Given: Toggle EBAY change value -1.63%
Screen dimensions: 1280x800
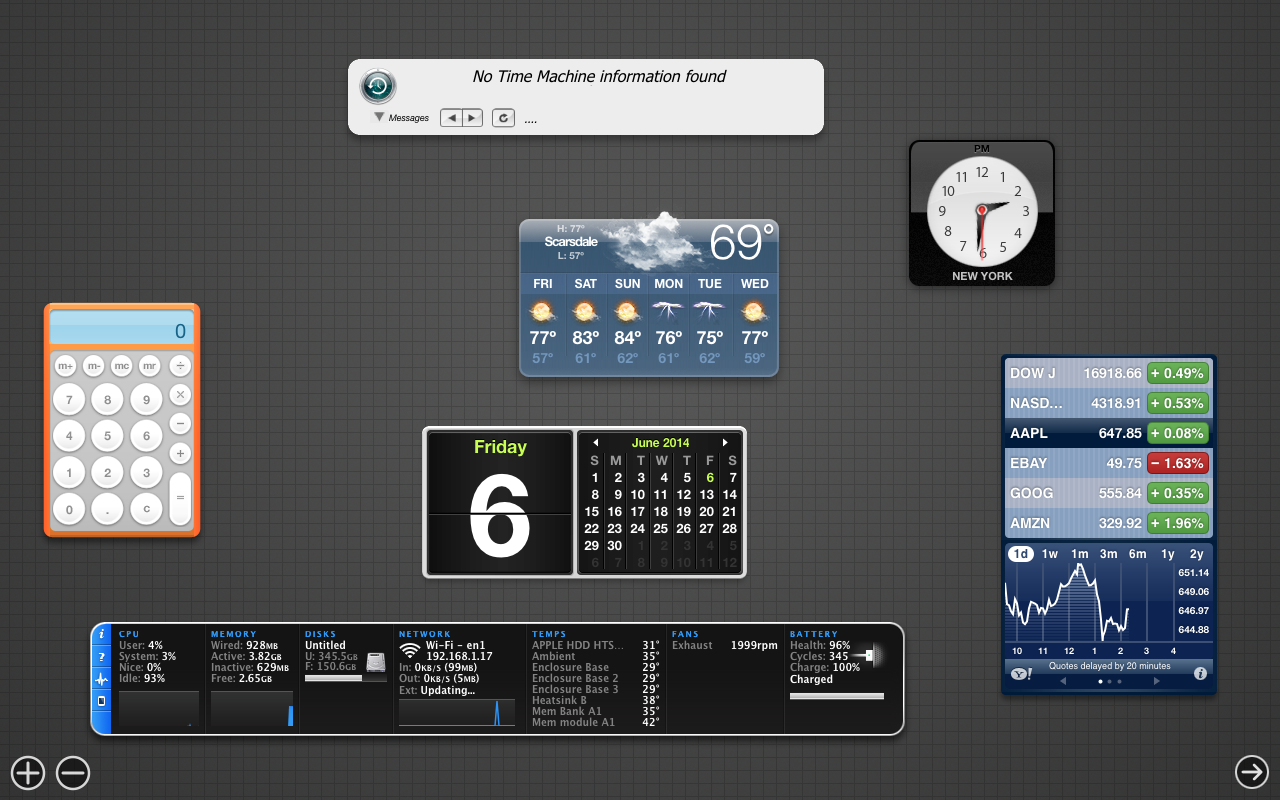Looking at the screenshot, I should point(1178,463).
